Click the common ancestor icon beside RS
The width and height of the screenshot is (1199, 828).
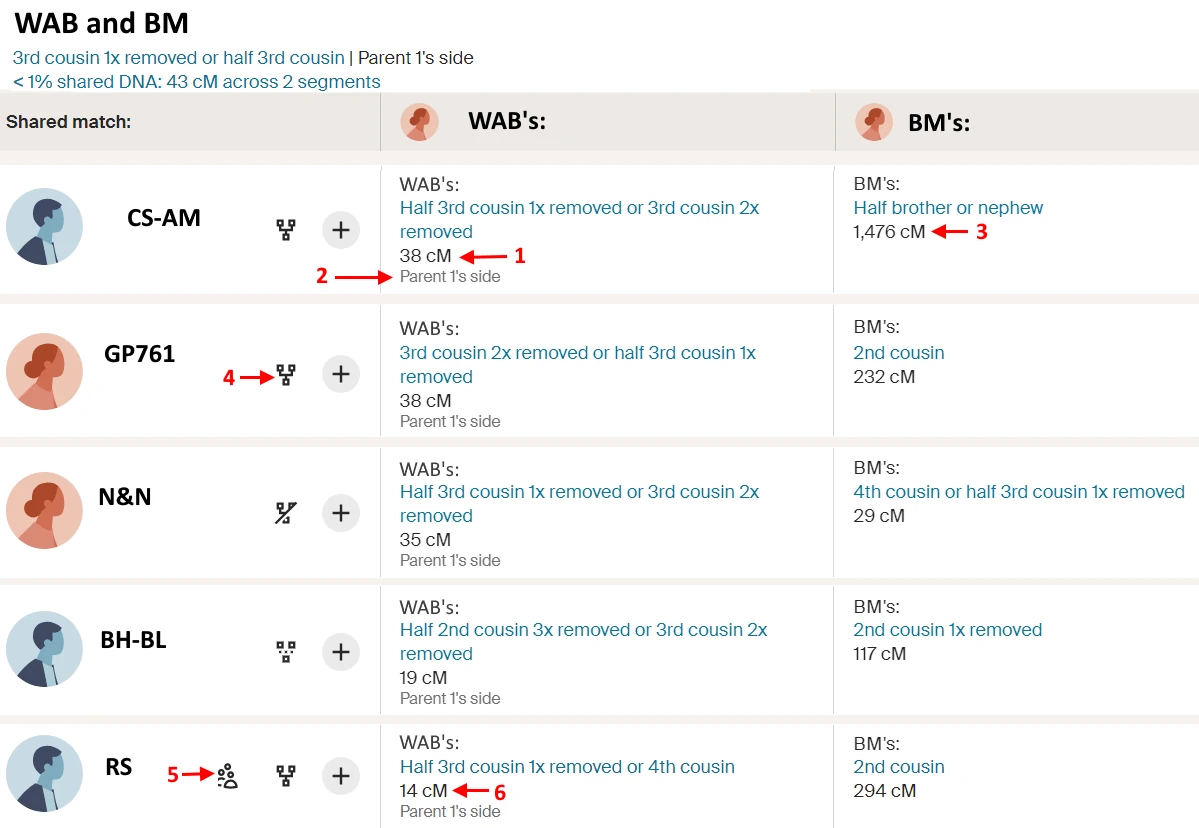pyautogui.click(x=227, y=776)
